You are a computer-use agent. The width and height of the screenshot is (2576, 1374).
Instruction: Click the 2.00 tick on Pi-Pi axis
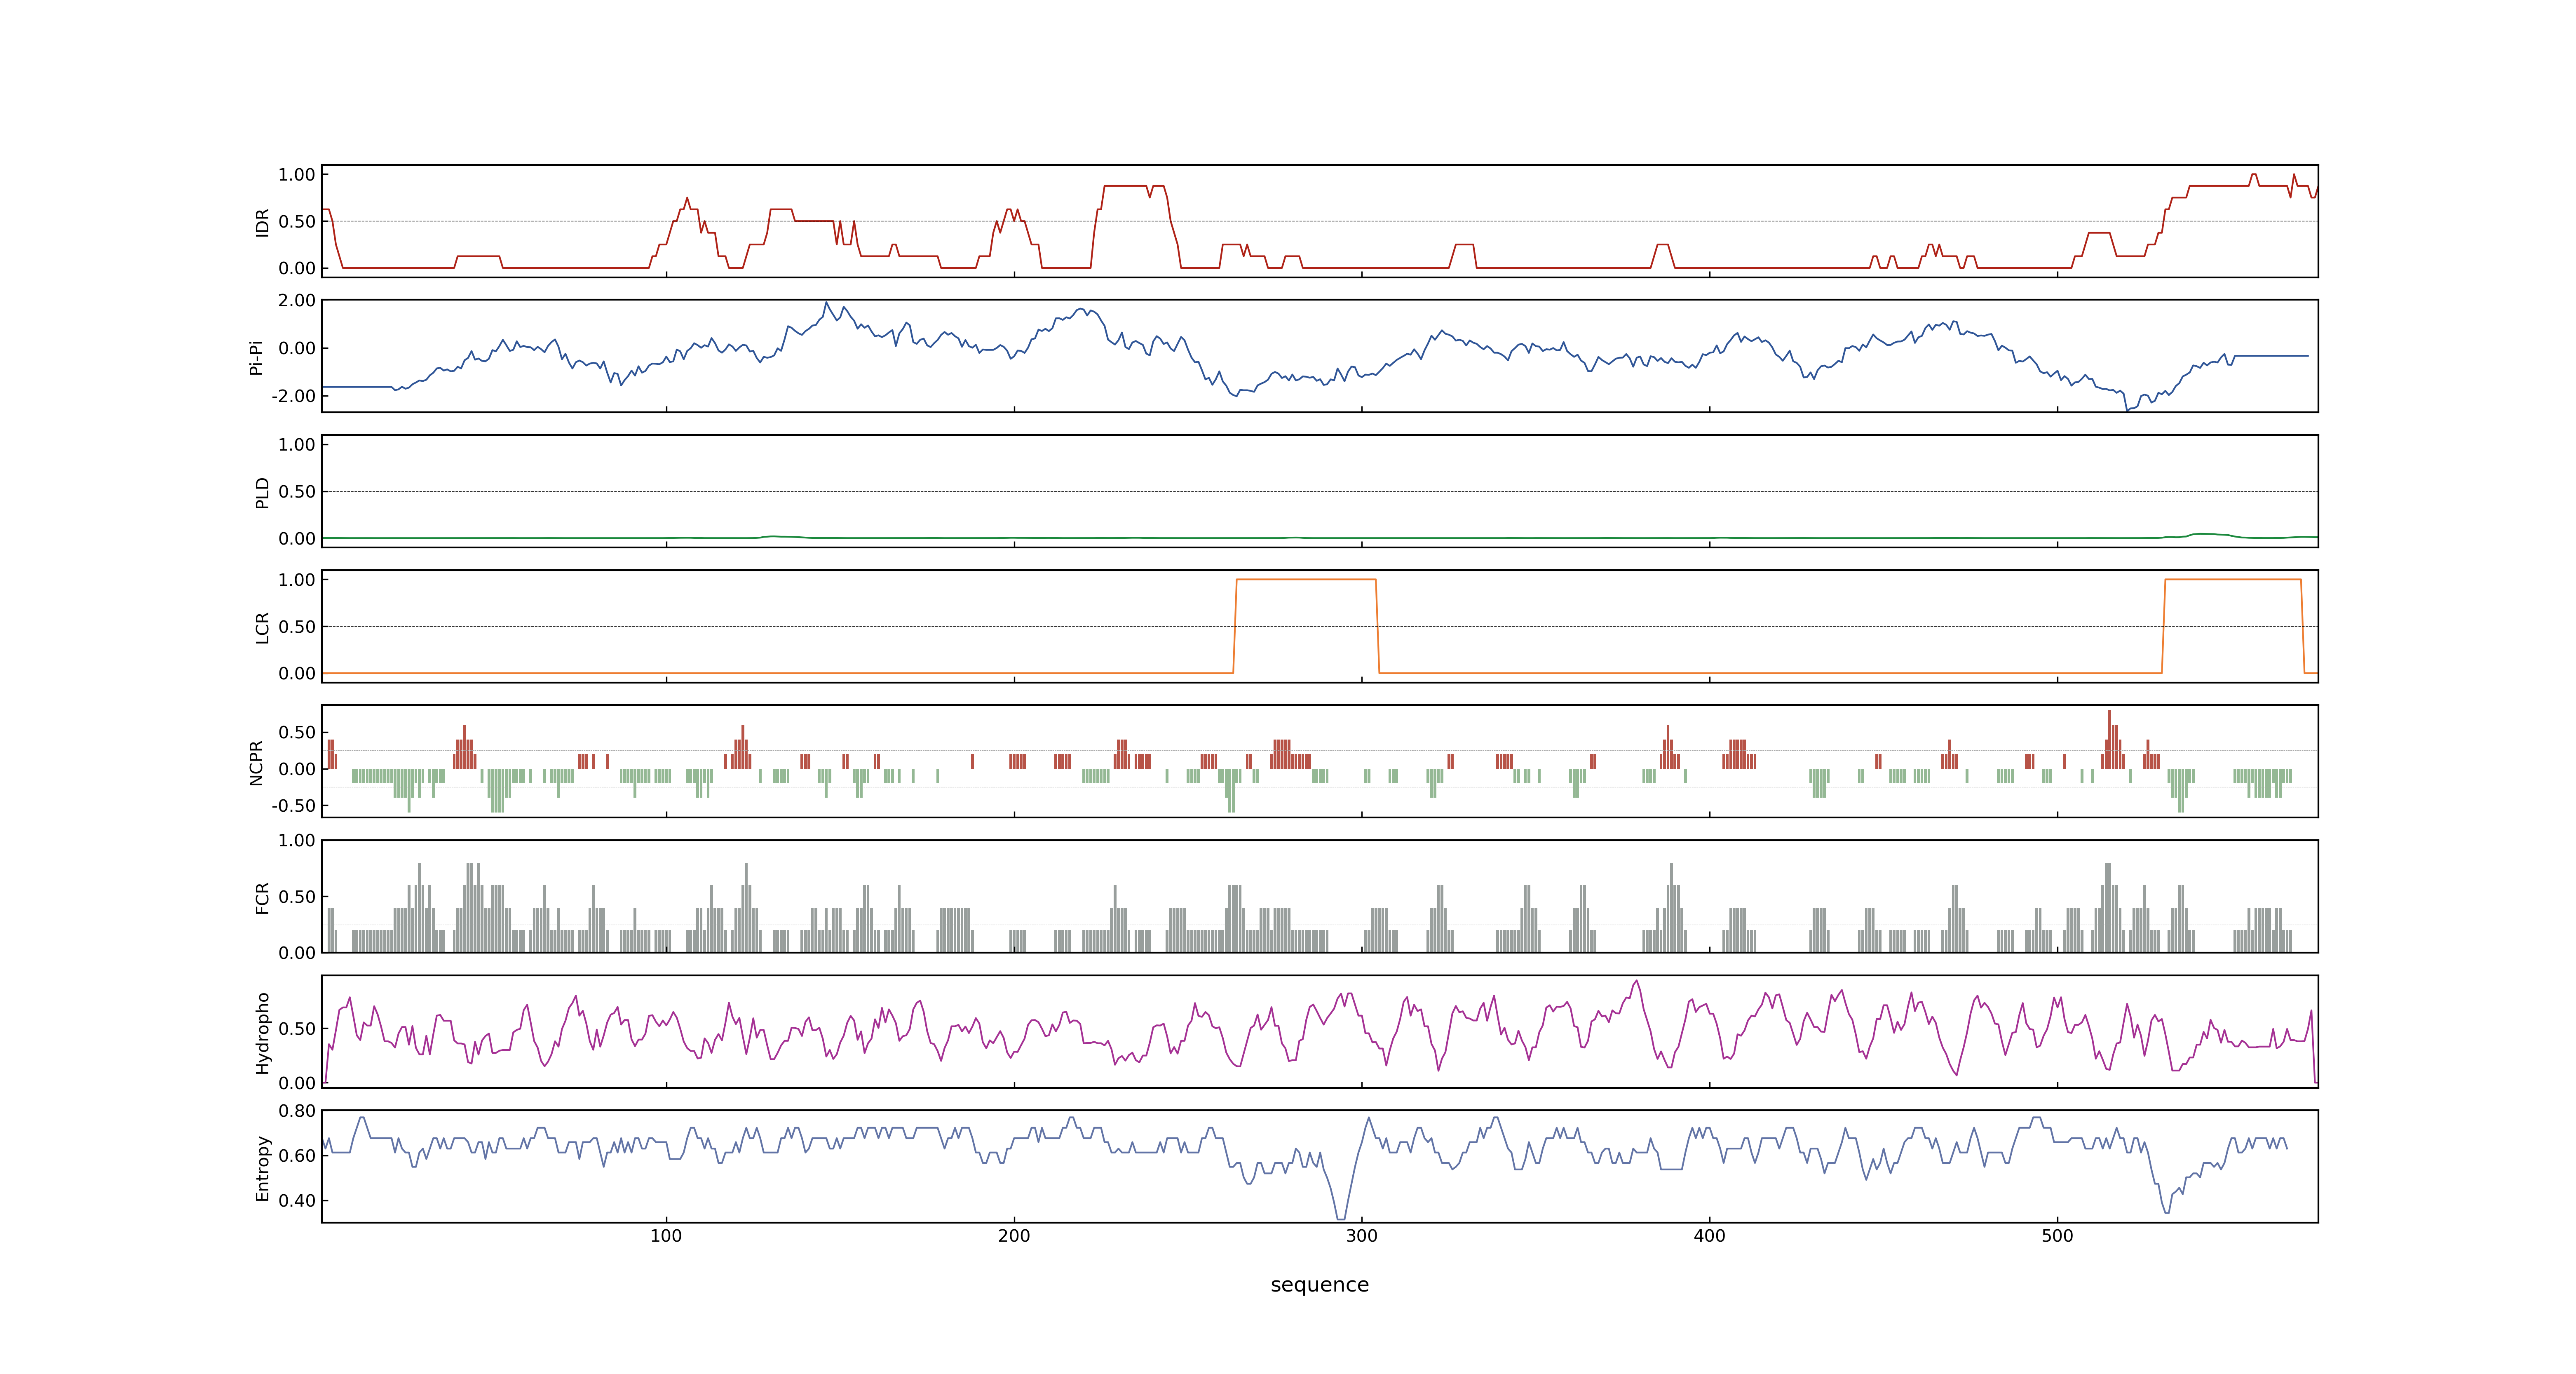297,301
